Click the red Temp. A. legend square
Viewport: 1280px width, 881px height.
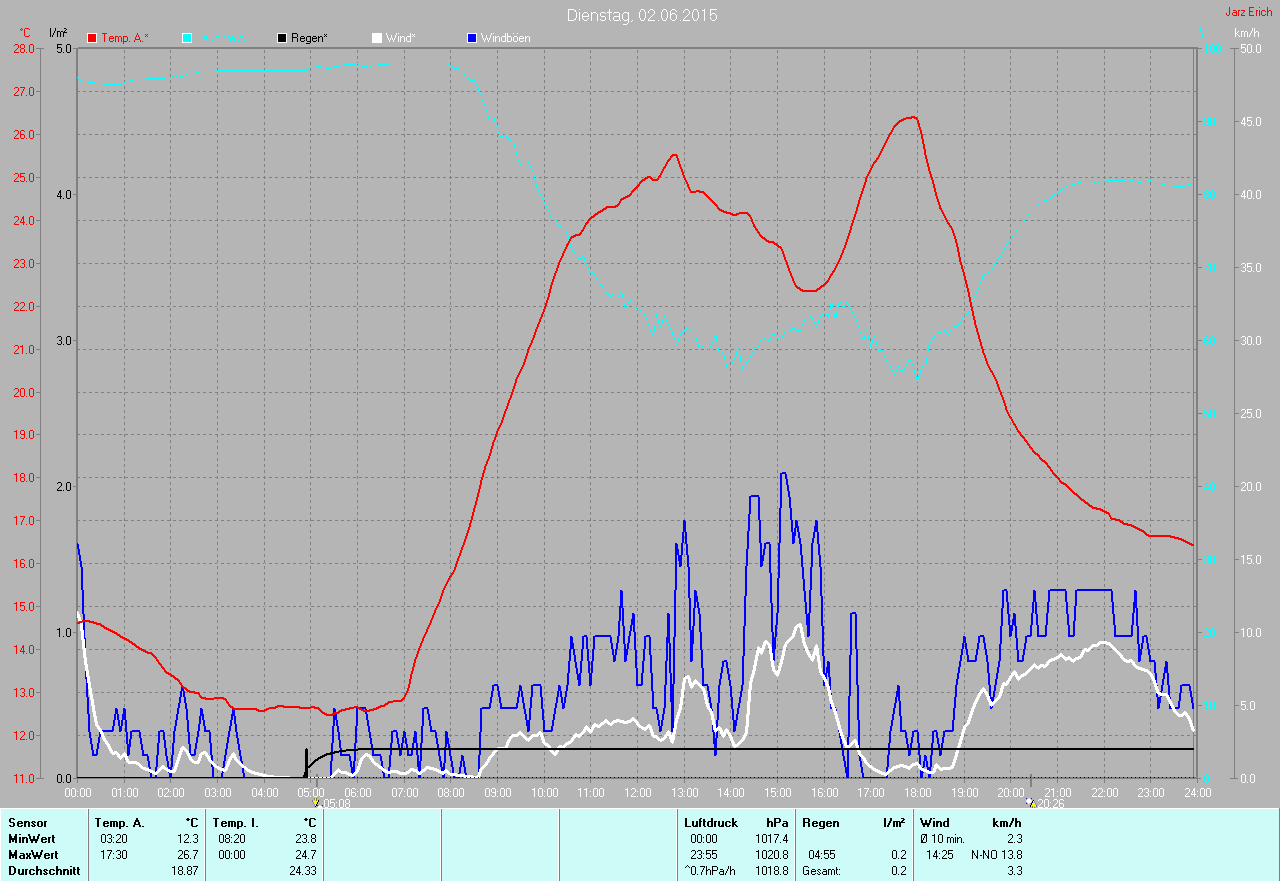(x=92, y=38)
